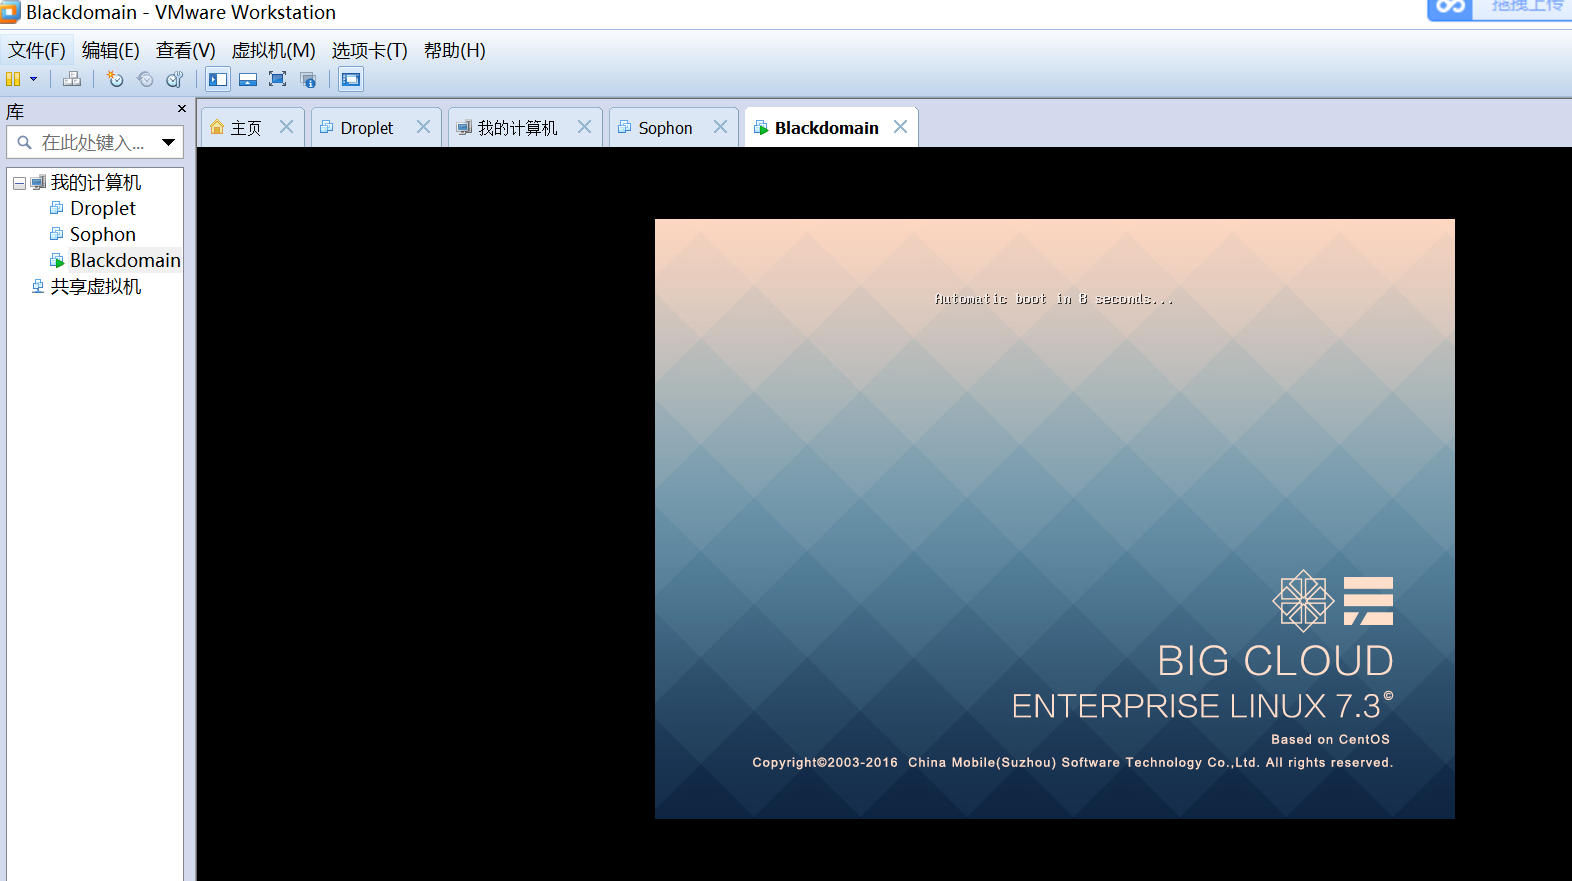
Task: Switch to the Droplet tab
Action: [x=367, y=128]
